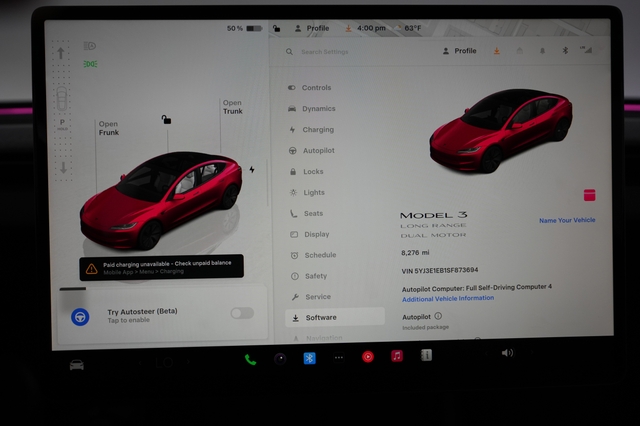The image size is (640, 426).
Task: Tap the red vehicle color swatch
Action: coord(589,195)
